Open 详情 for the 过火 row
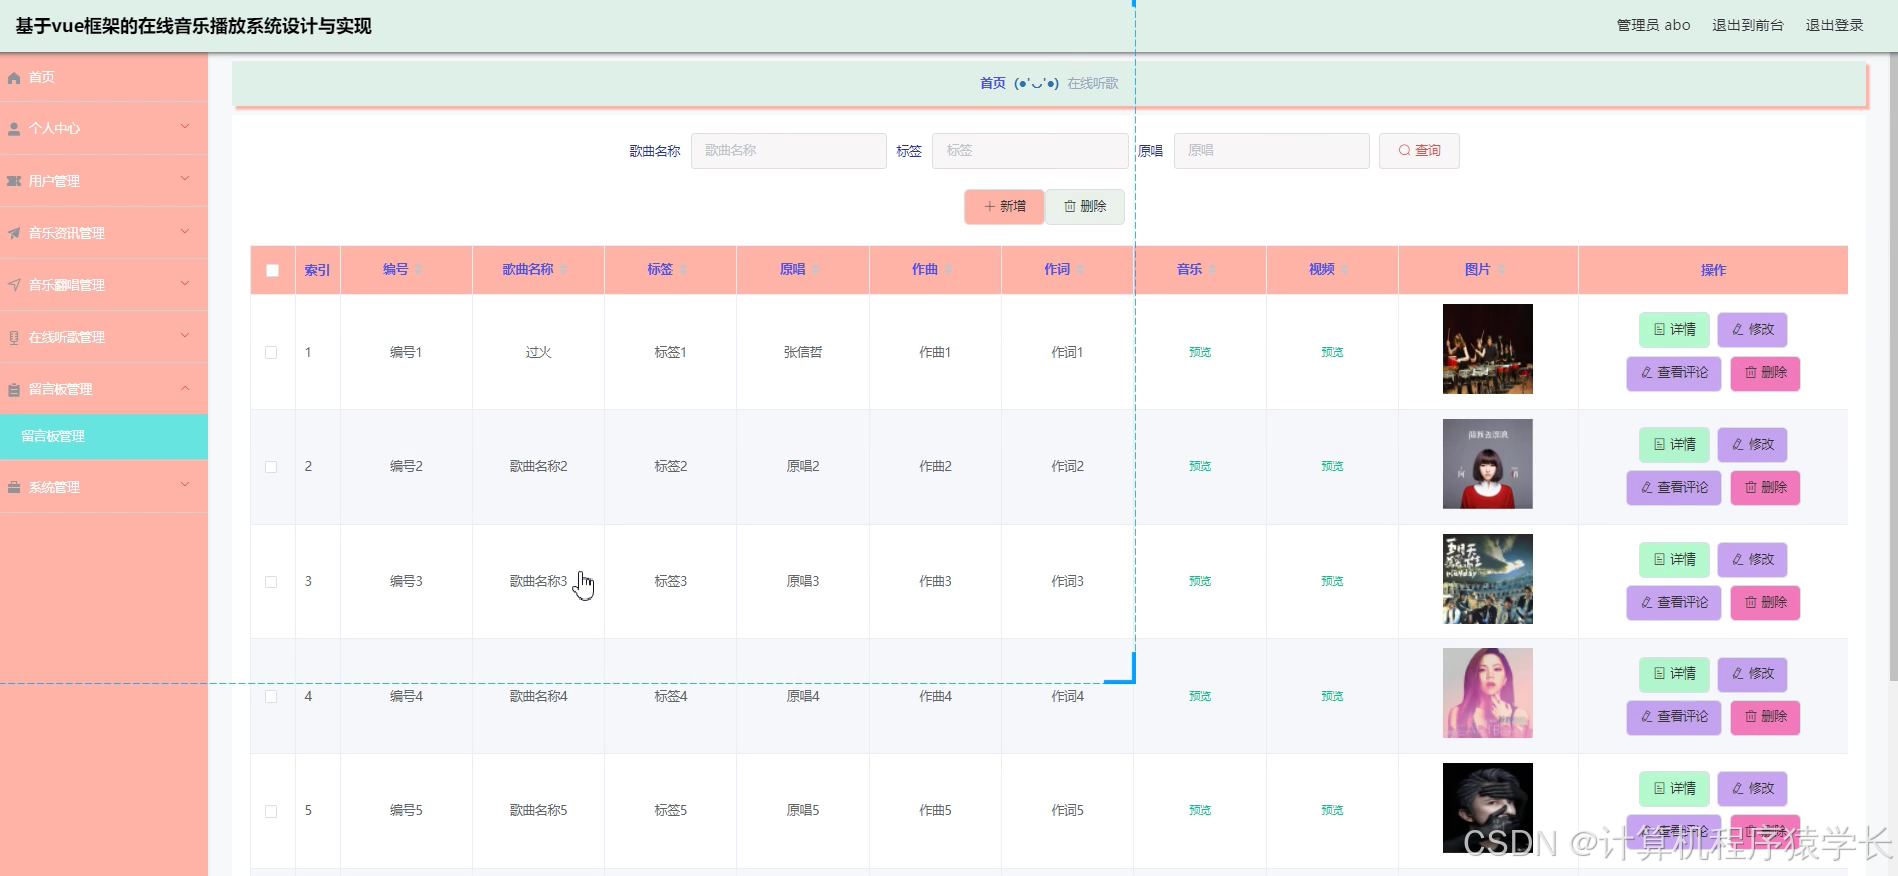This screenshot has height=876, width=1898. point(1675,330)
